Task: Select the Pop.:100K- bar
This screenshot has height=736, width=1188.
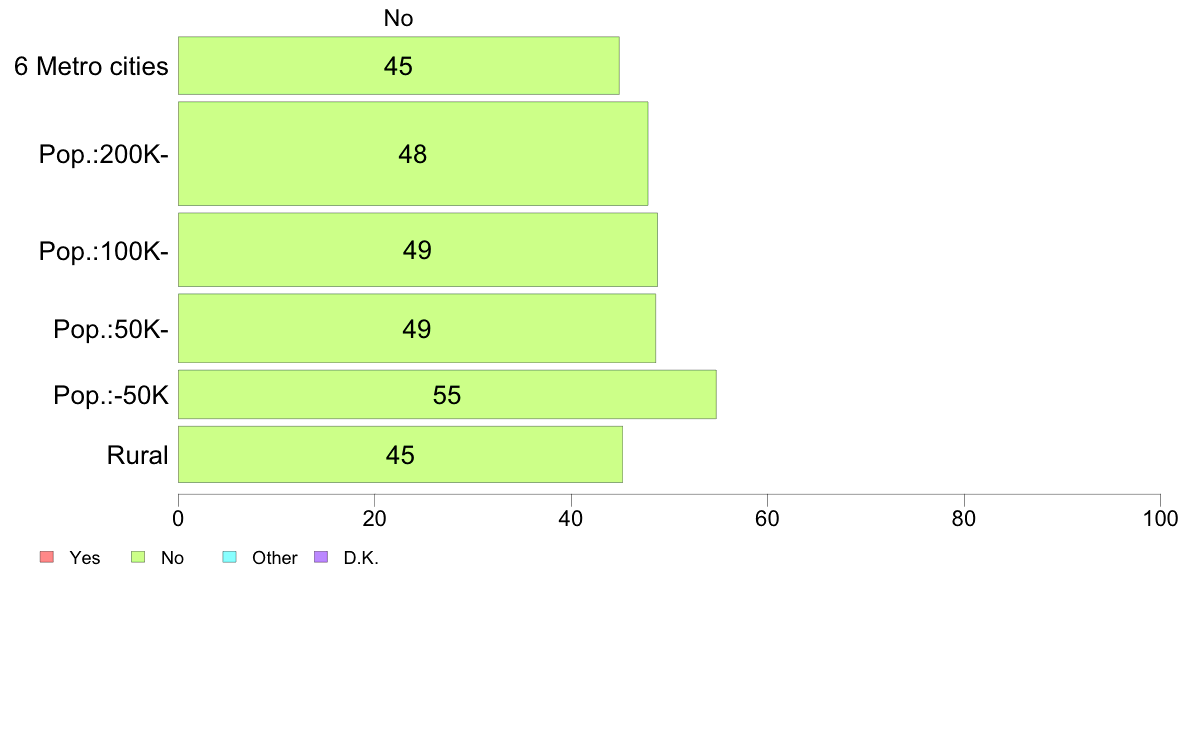Action: coord(417,250)
